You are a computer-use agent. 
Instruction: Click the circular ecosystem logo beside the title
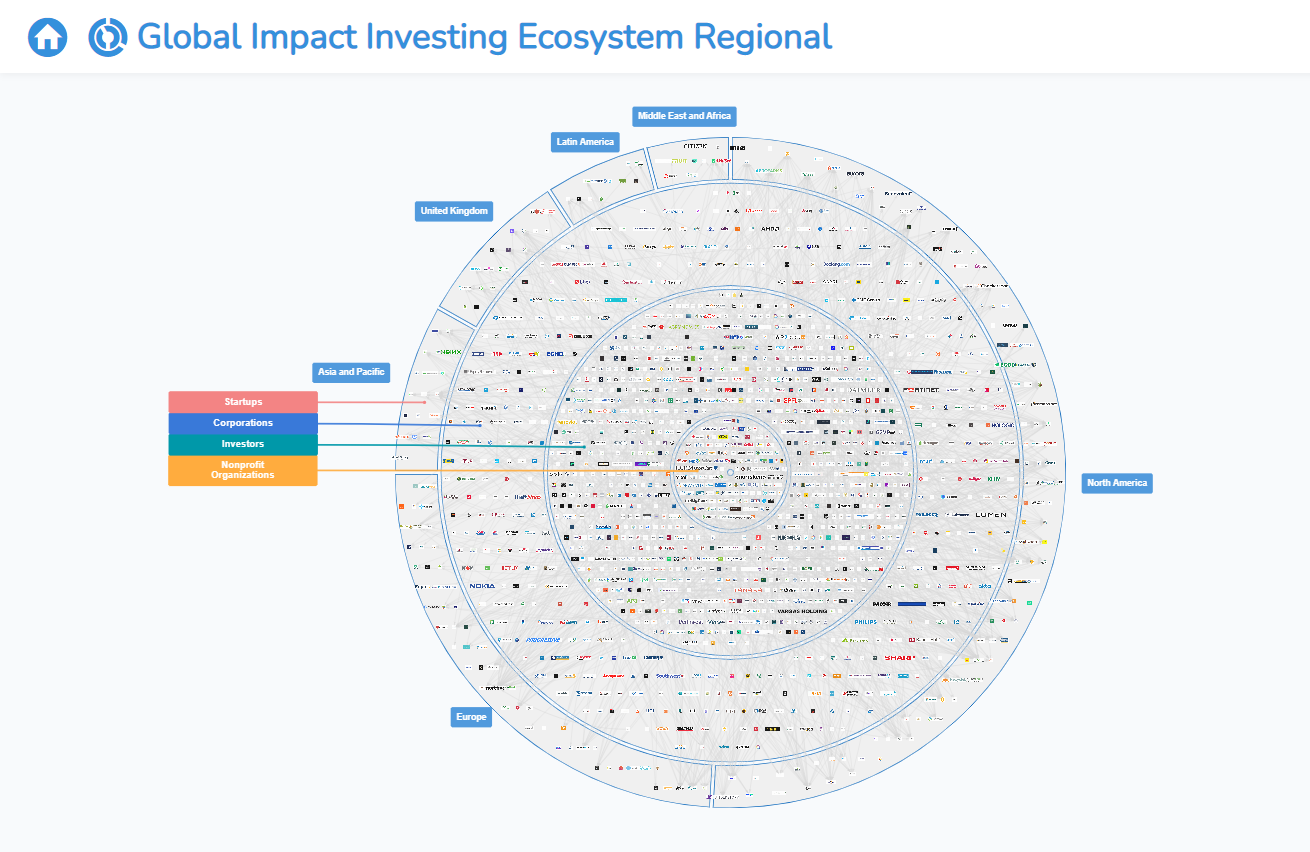(107, 37)
